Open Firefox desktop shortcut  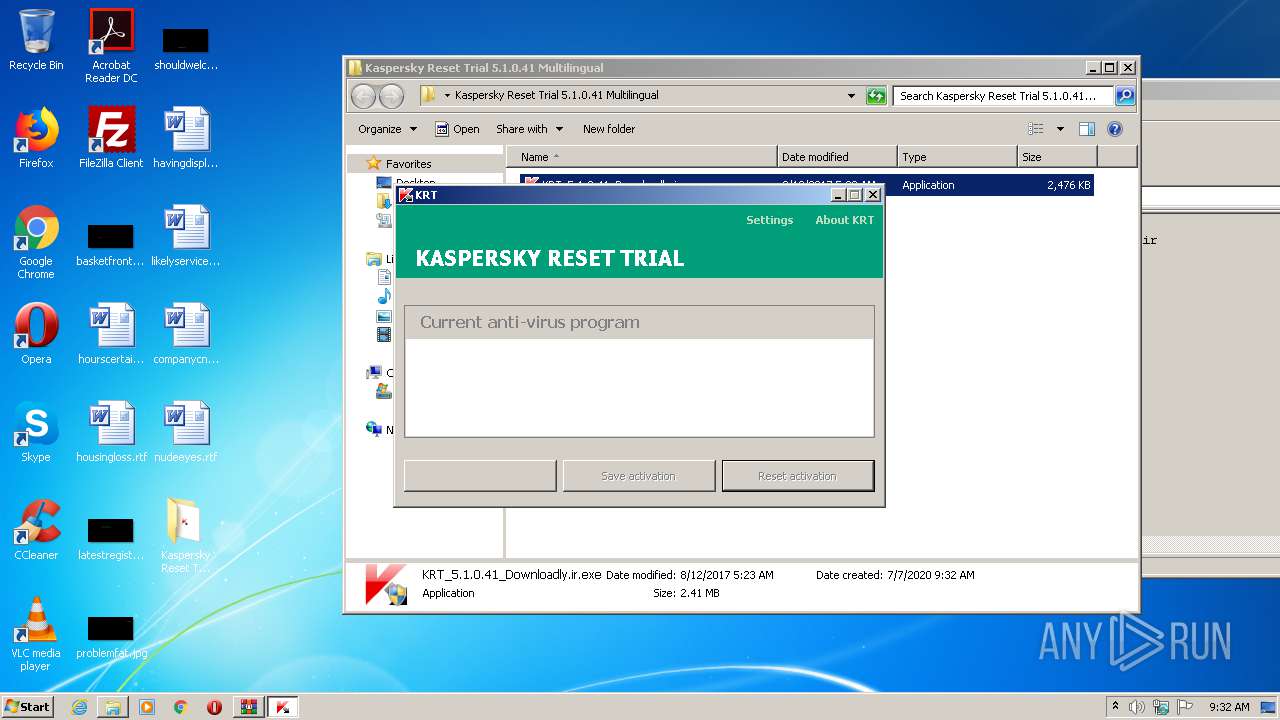point(36,138)
